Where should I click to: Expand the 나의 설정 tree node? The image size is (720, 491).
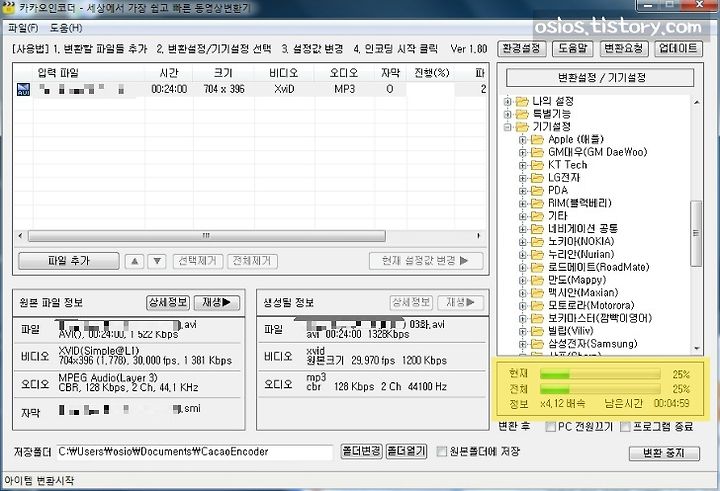[507, 102]
